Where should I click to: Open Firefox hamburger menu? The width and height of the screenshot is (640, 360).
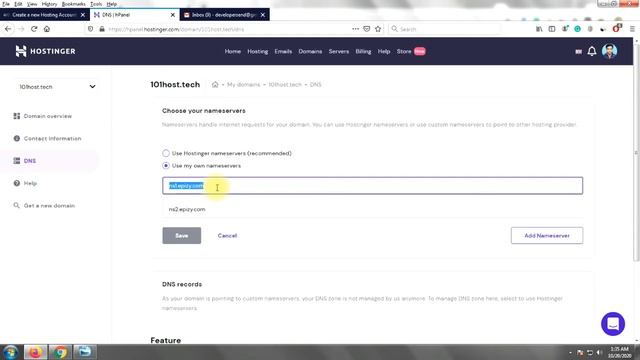632,29
